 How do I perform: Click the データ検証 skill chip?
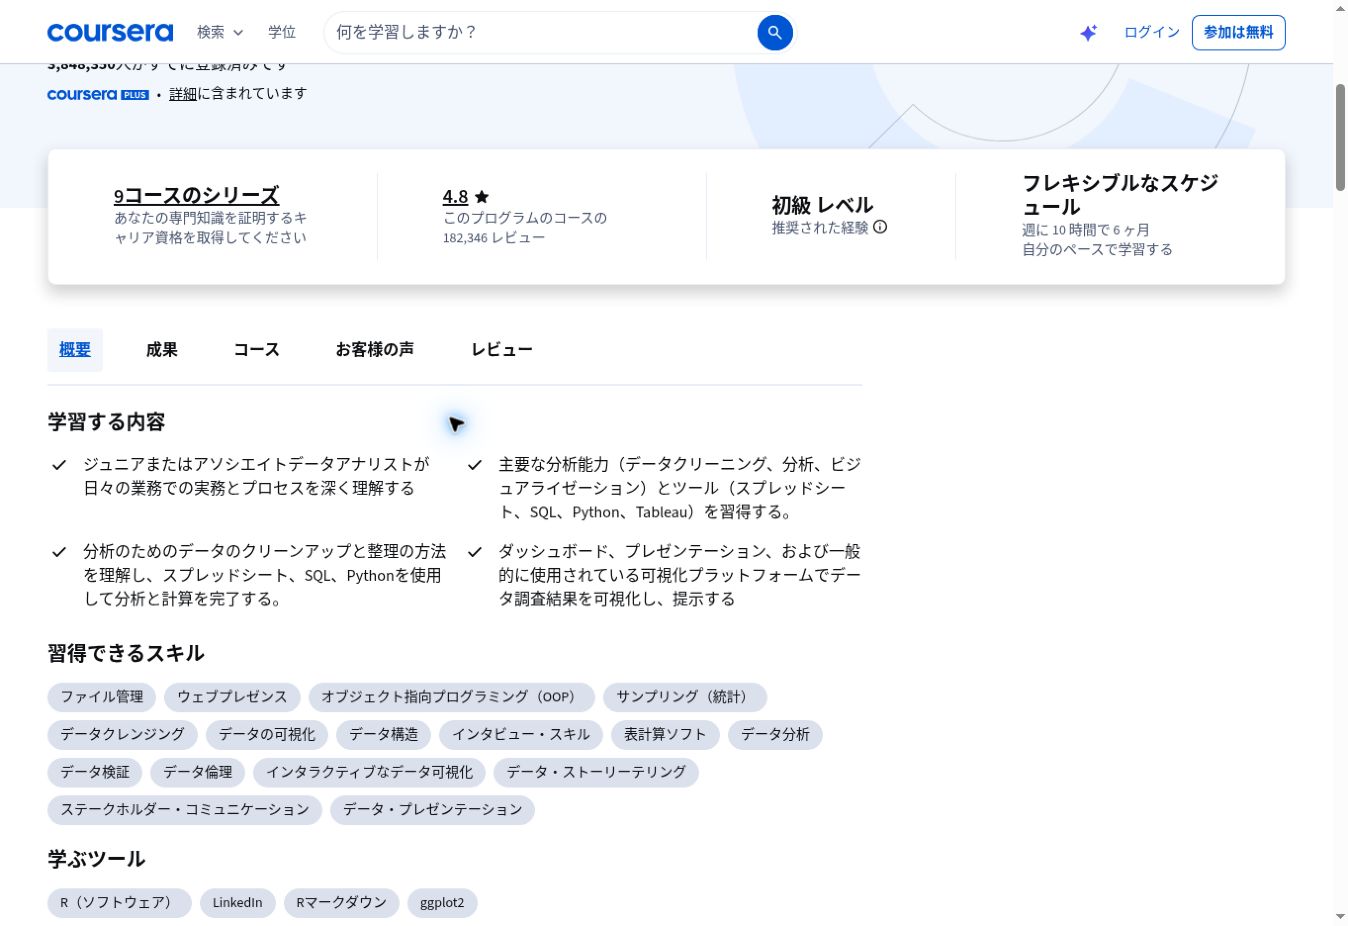(95, 773)
